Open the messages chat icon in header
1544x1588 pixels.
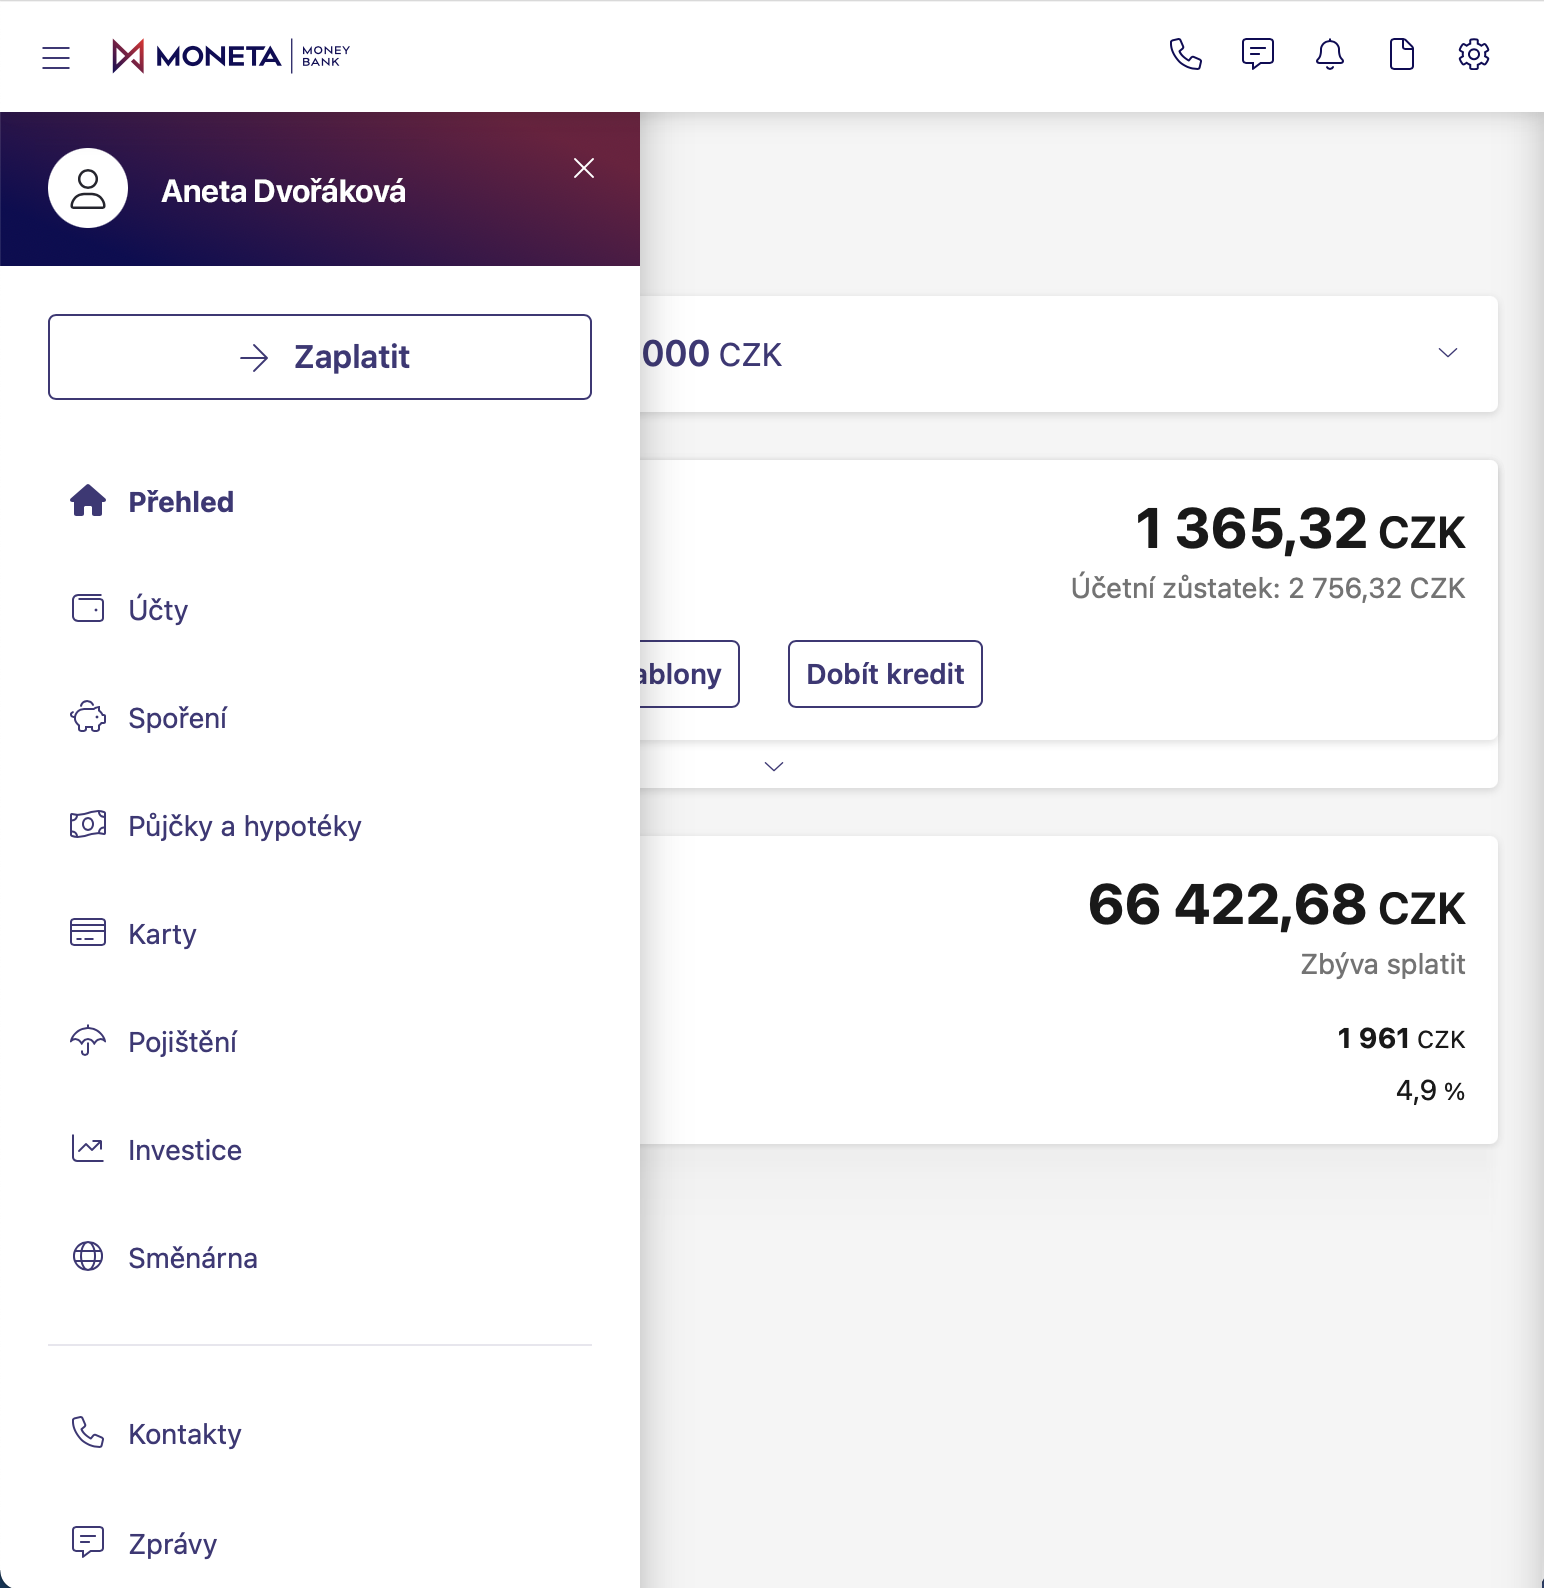[x=1257, y=54]
